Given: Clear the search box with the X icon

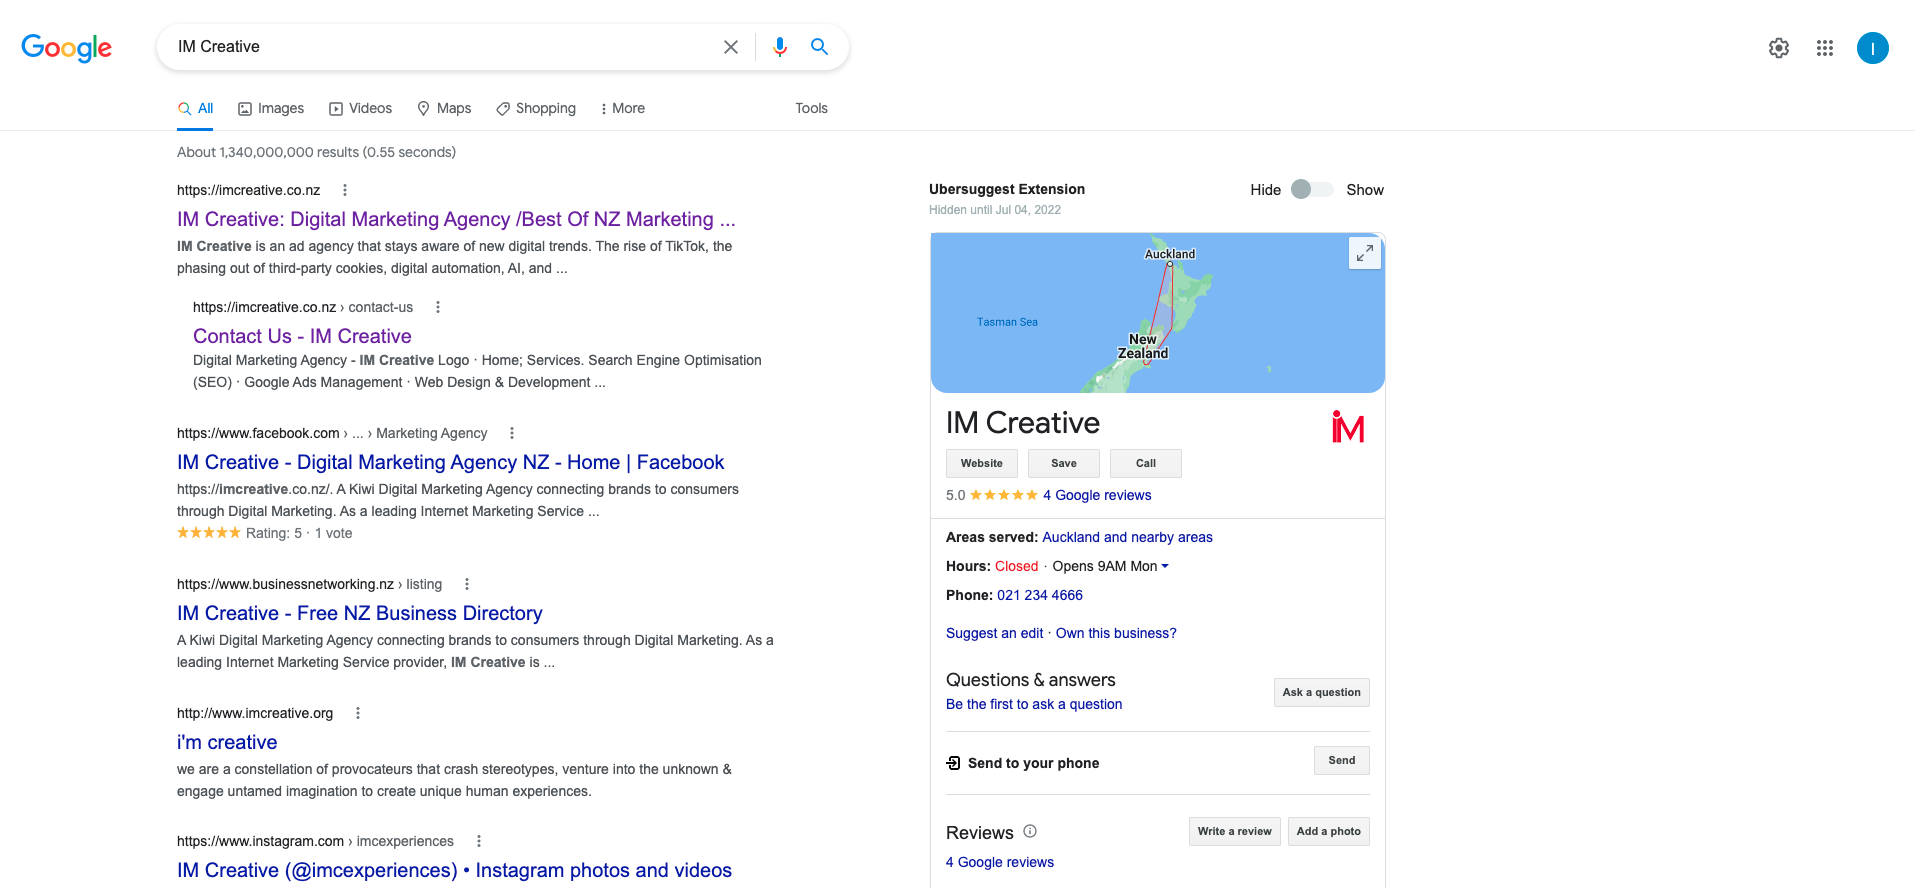Looking at the screenshot, I should tap(731, 47).
